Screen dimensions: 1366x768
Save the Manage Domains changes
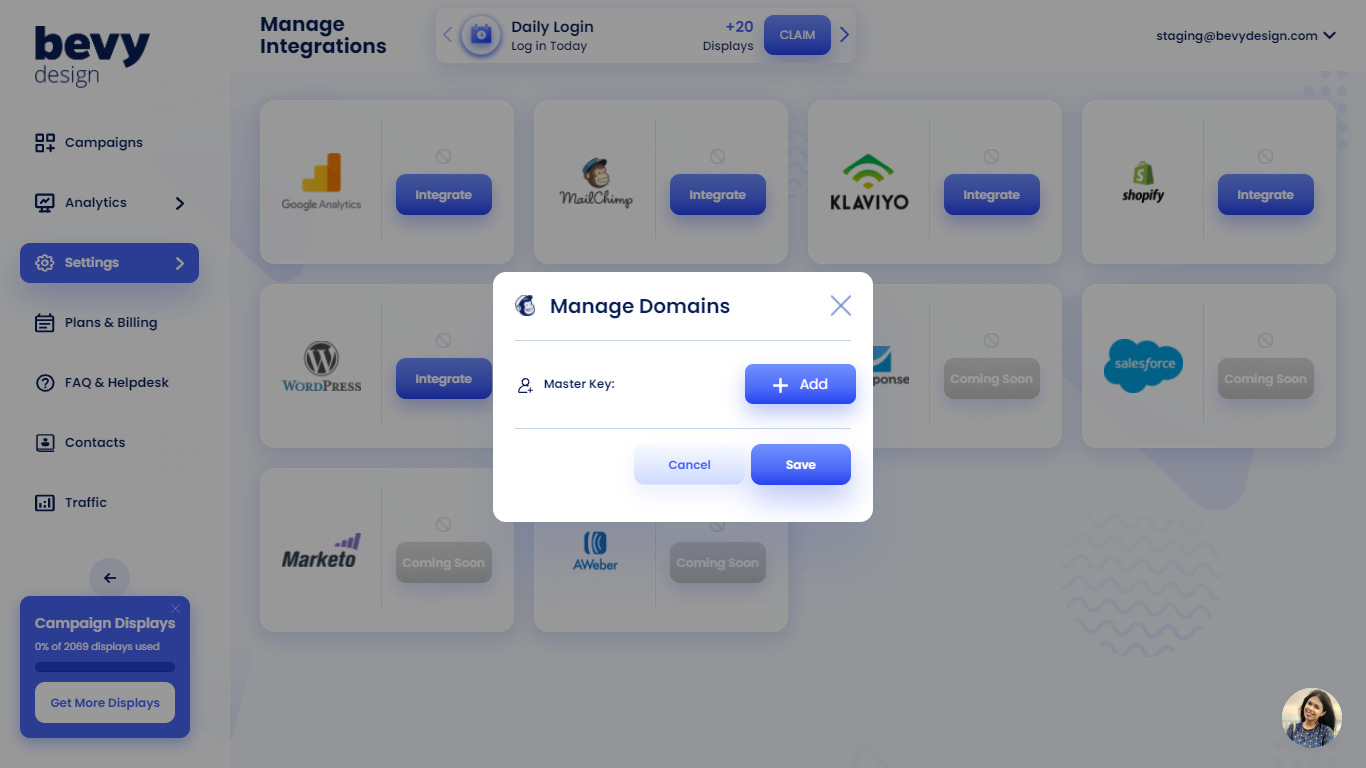coord(800,464)
